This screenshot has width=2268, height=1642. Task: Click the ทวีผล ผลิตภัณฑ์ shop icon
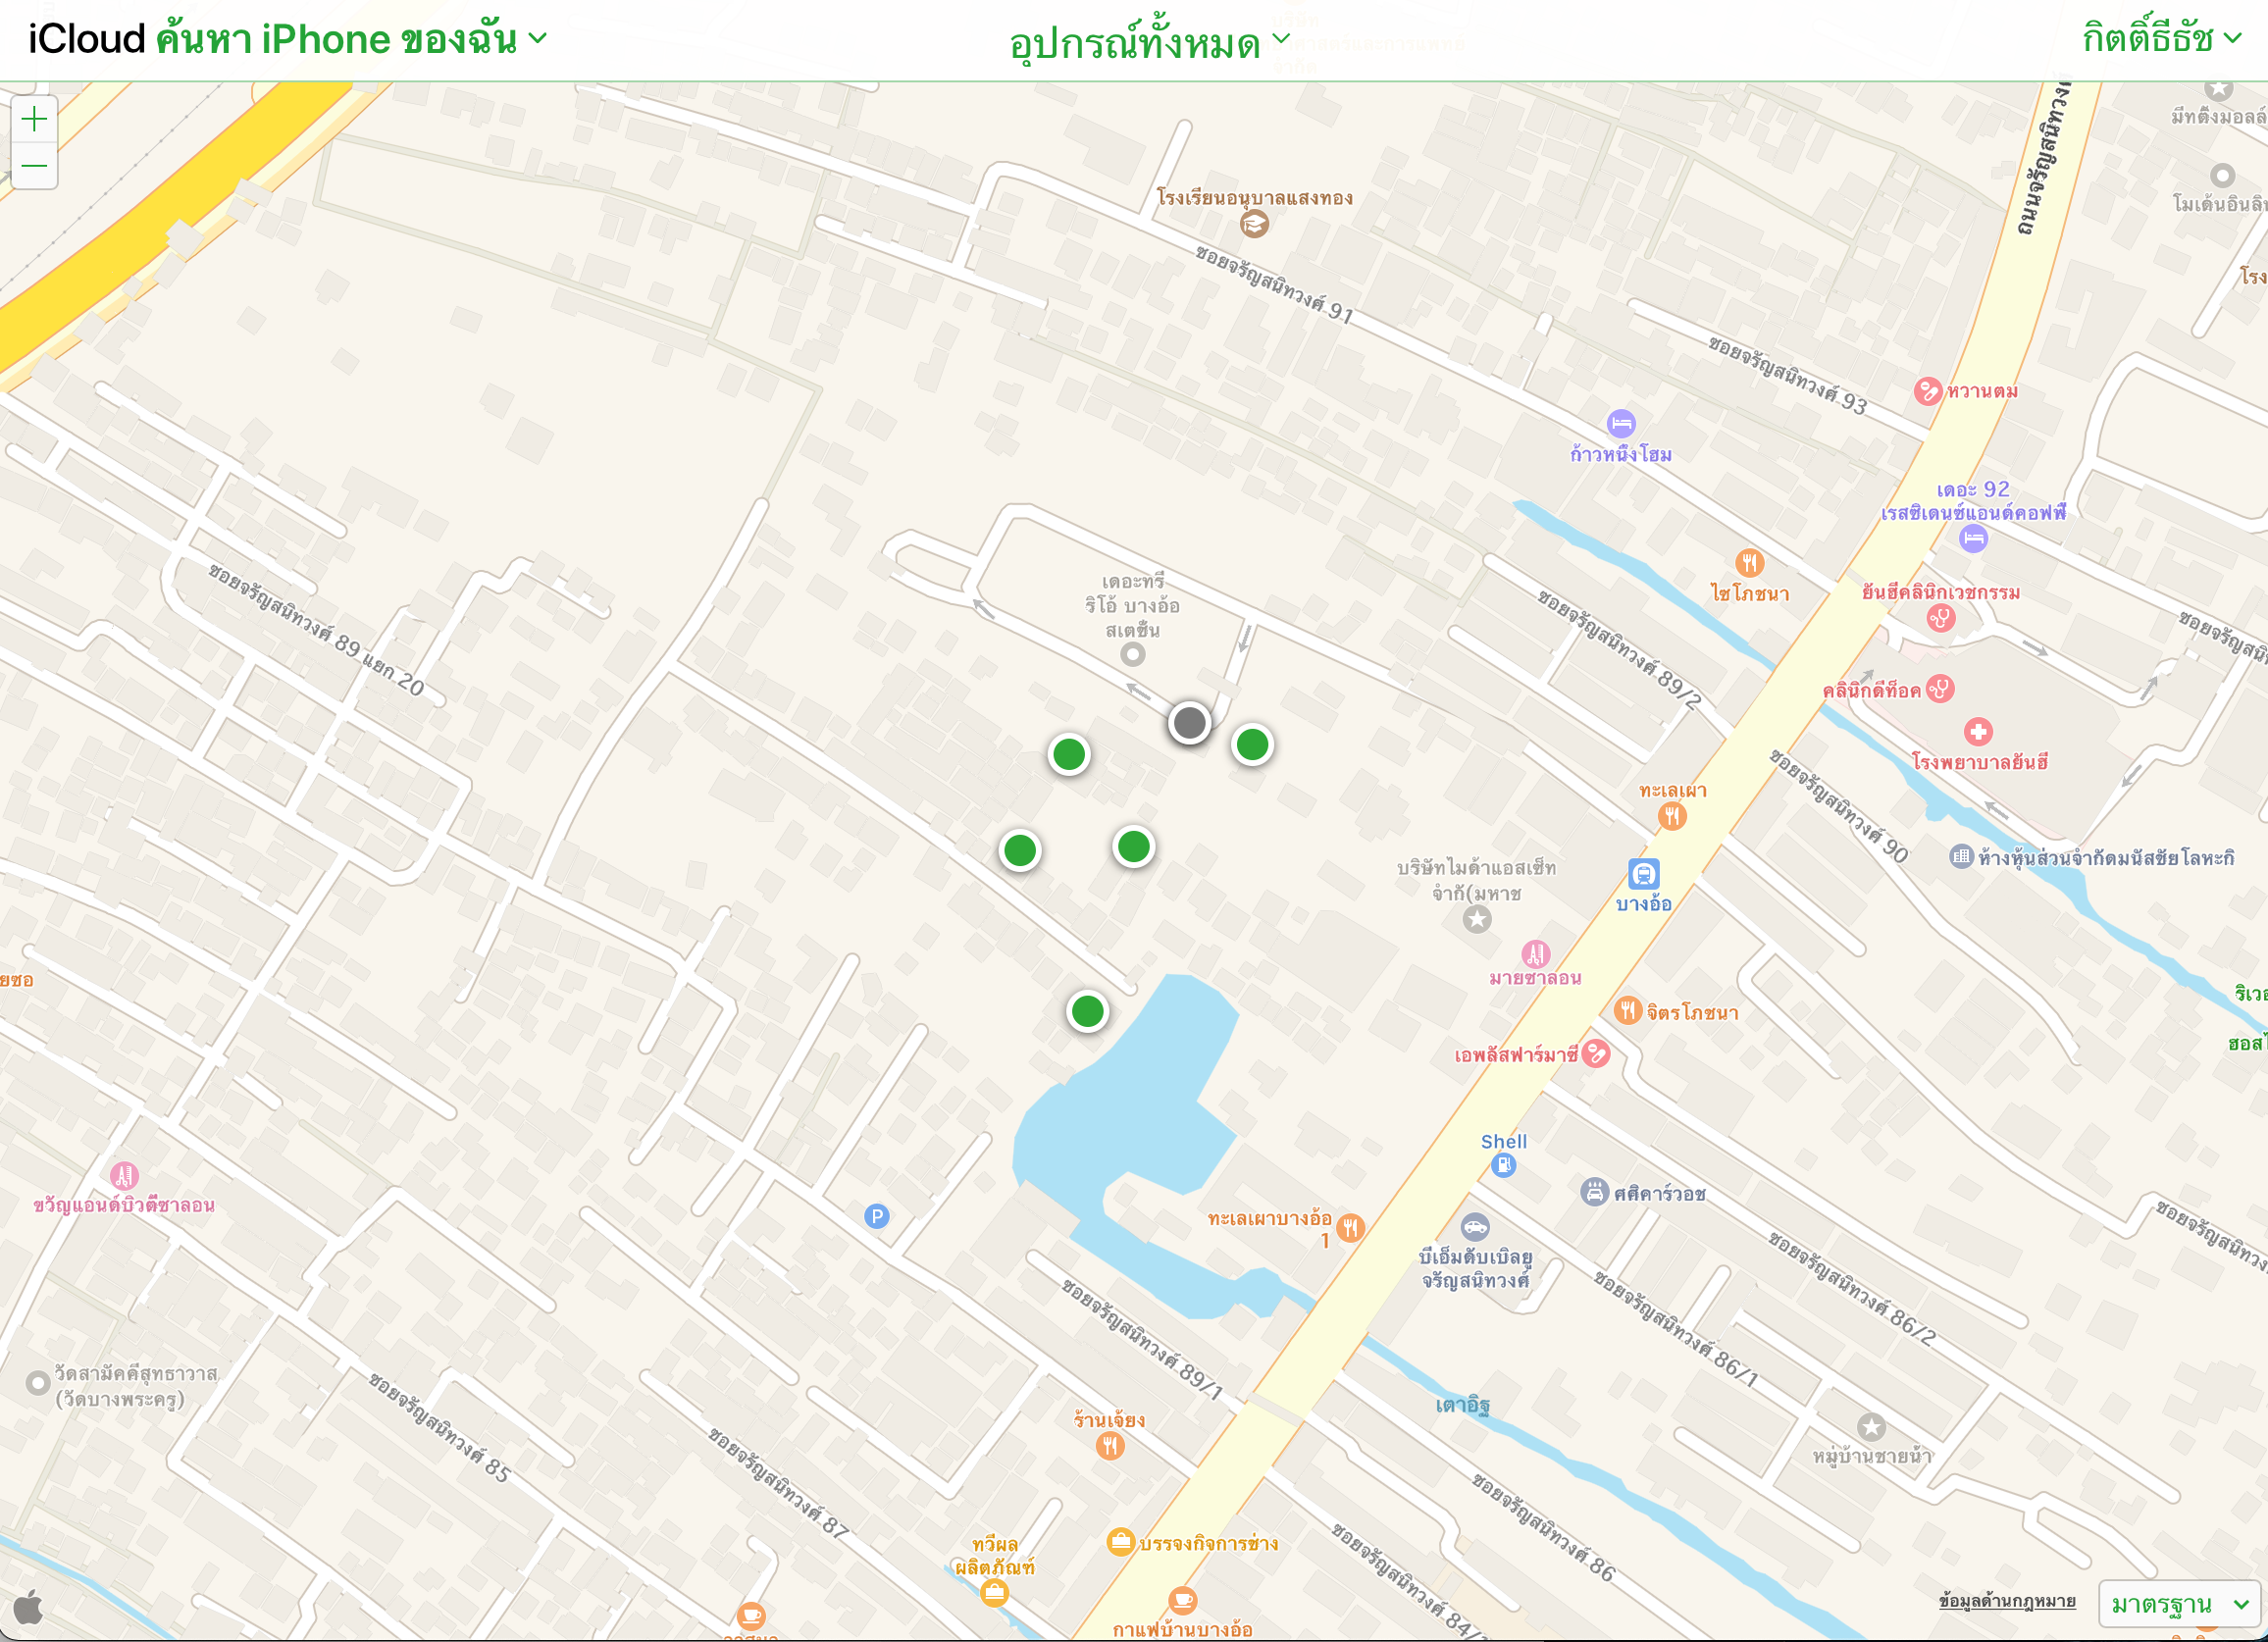(x=993, y=1592)
